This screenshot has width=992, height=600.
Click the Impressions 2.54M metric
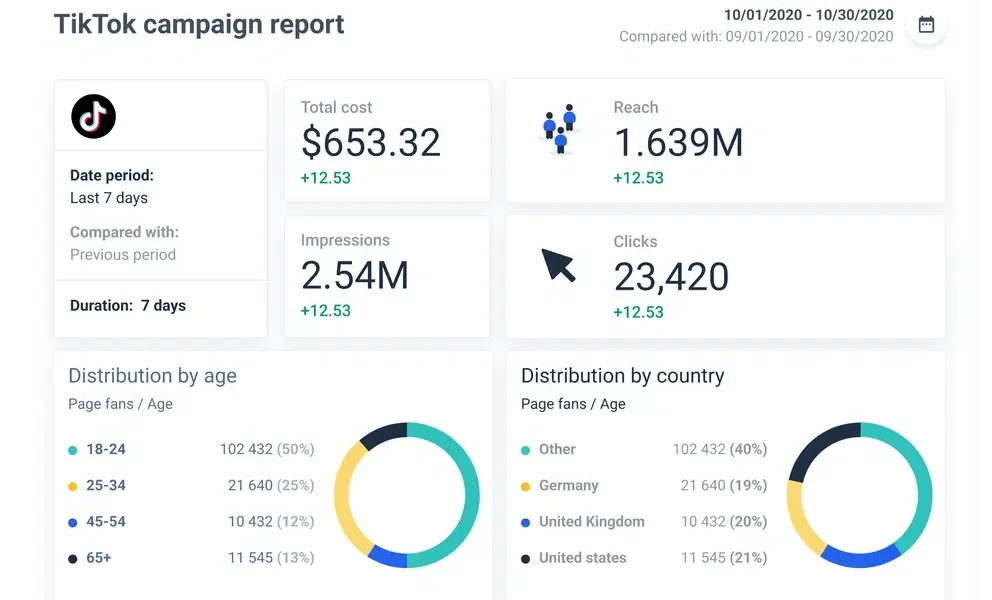tap(355, 276)
